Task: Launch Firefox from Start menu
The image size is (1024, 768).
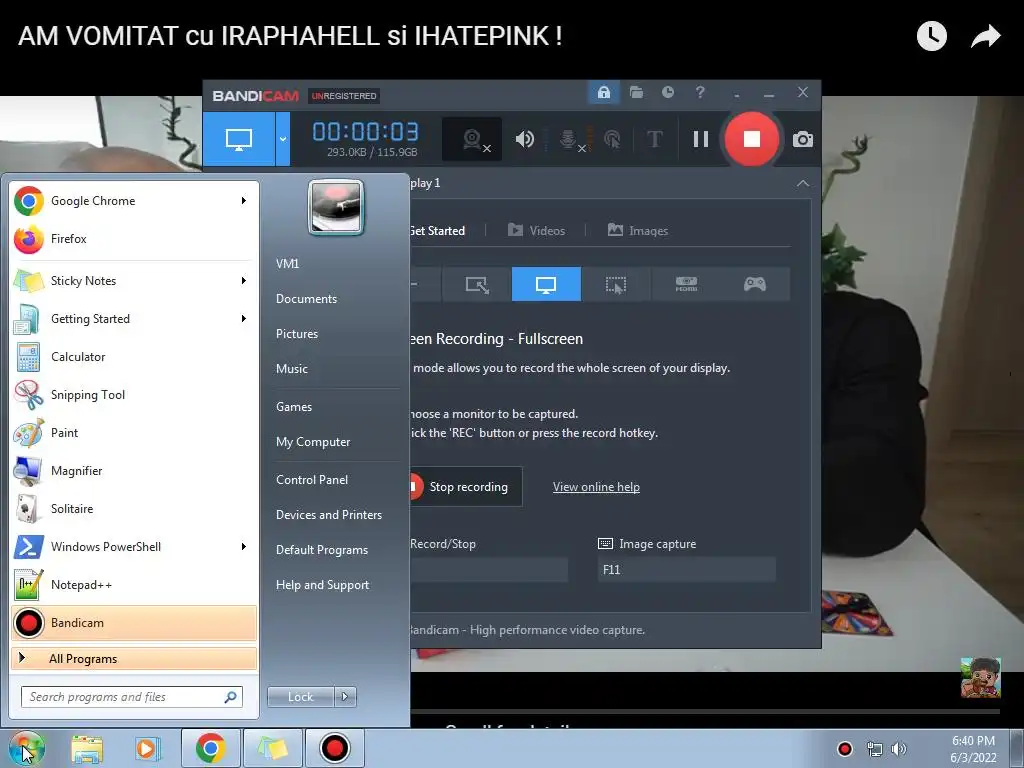Action: [134, 239]
